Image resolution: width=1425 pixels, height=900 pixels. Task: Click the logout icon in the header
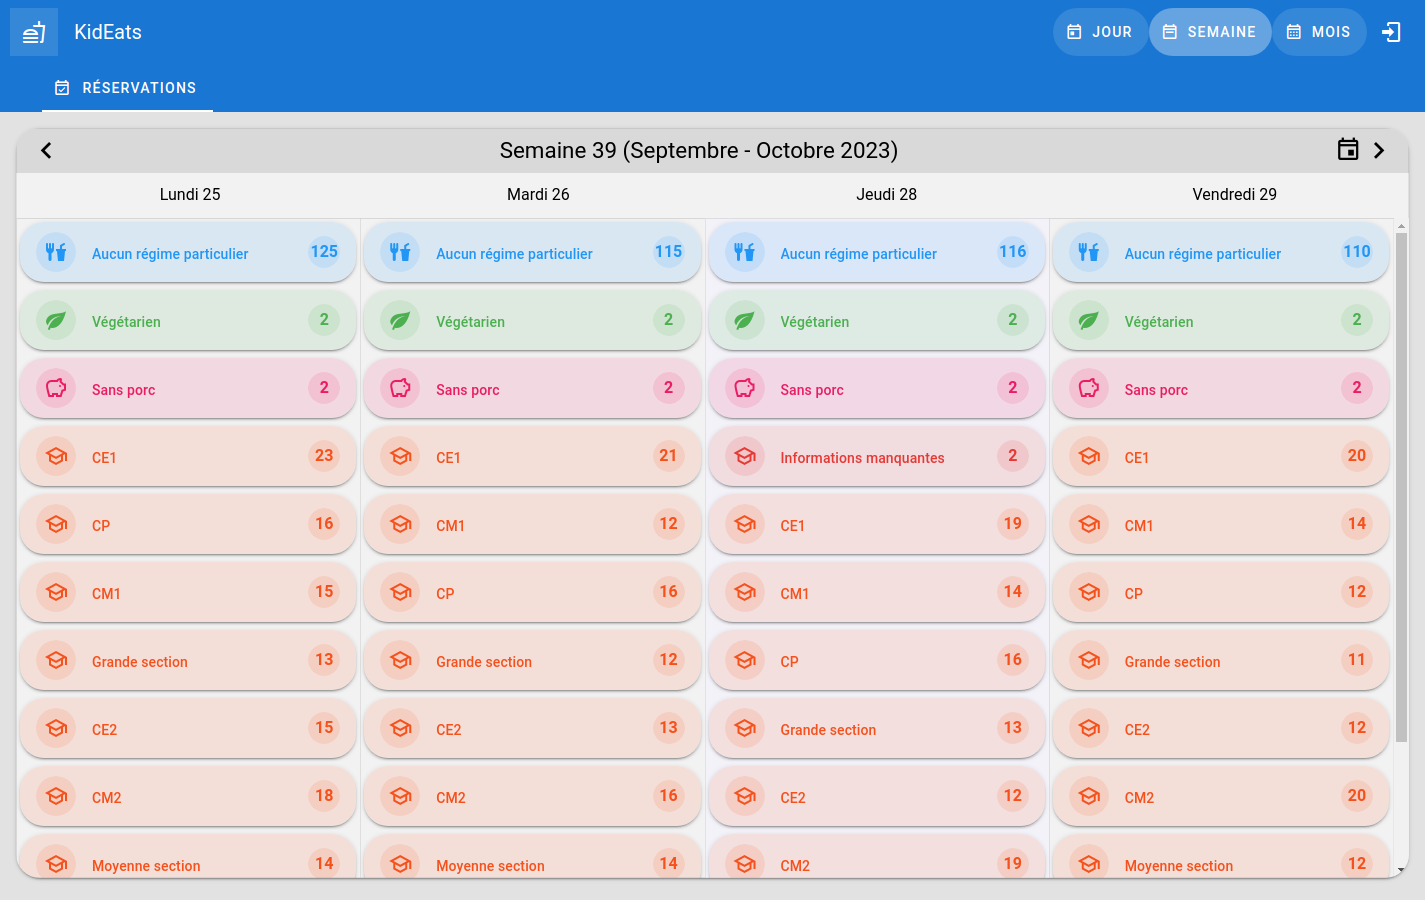click(x=1391, y=32)
